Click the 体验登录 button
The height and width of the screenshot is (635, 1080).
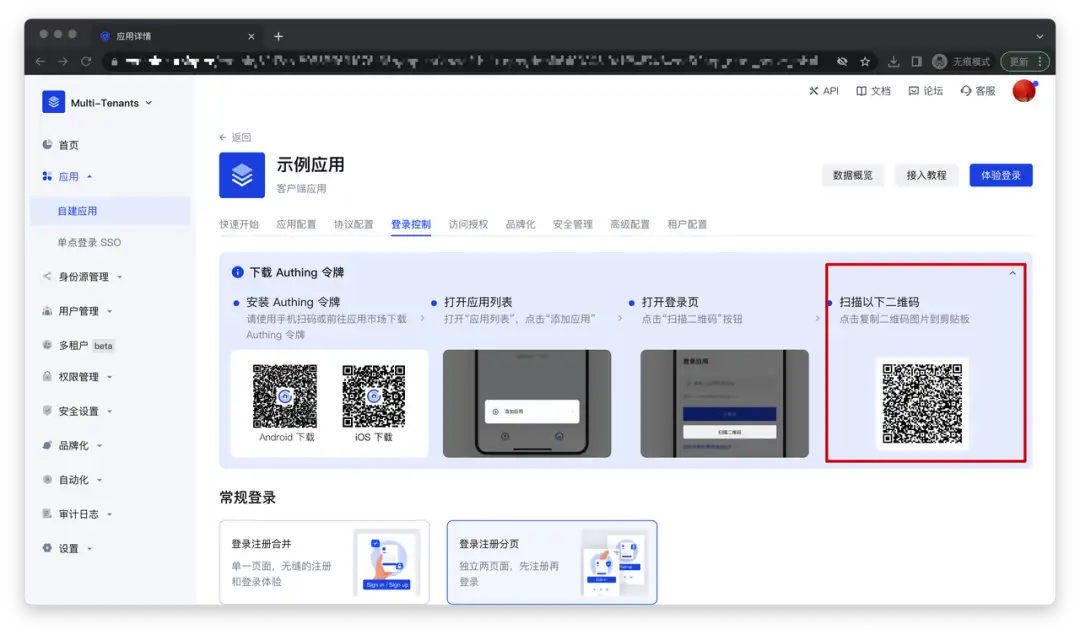[x=1001, y=175]
